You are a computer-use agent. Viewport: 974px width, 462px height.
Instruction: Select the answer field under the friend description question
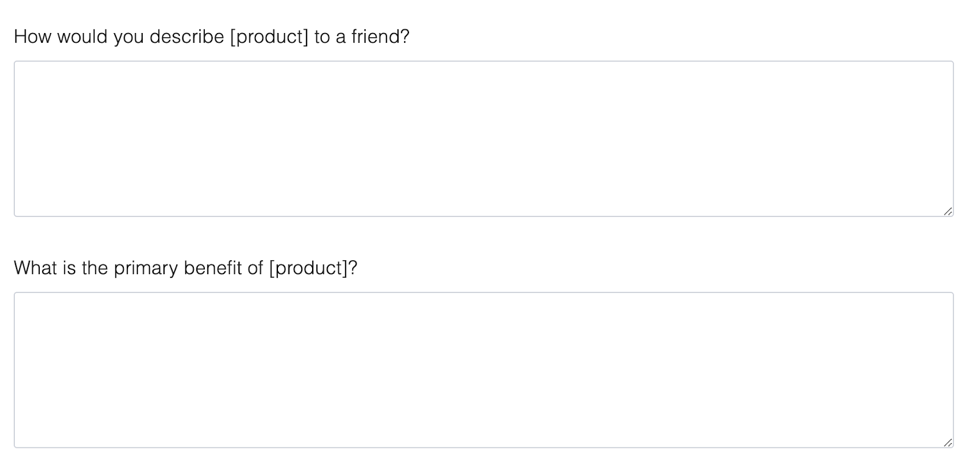pyautogui.click(x=483, y=138)
